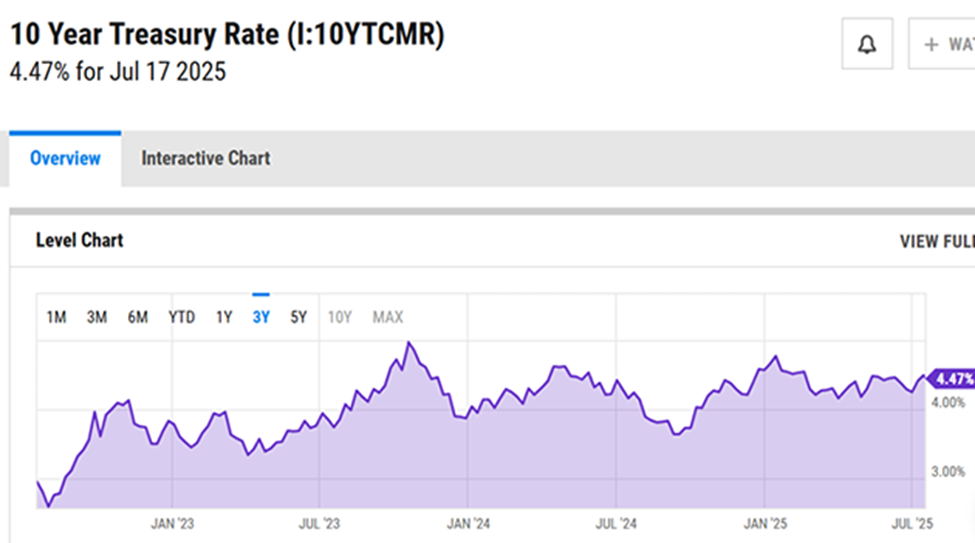
Task: Choose the YTD range option
Action: pyautogui.click(x=181, y=317)
